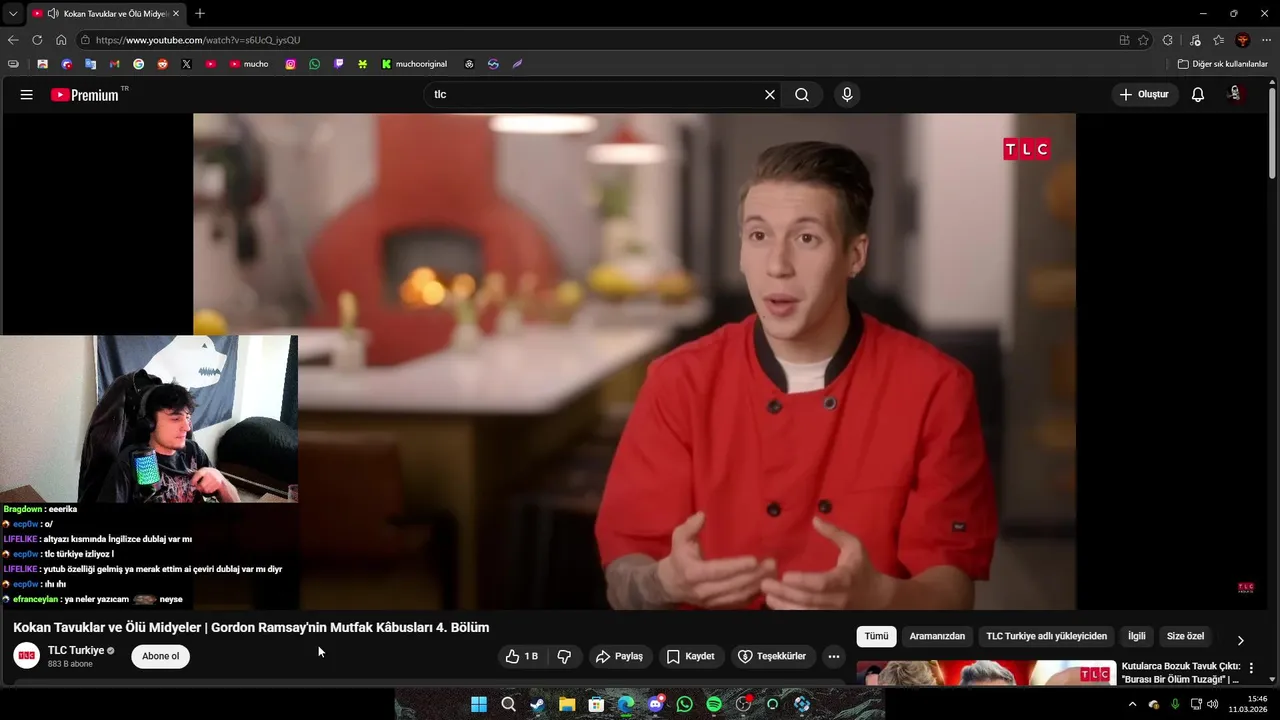The width and height of the screenshot is (1280, 720).
Task: Open Google bookmark in bookmarks bar
Action: (x=138, y=64)
